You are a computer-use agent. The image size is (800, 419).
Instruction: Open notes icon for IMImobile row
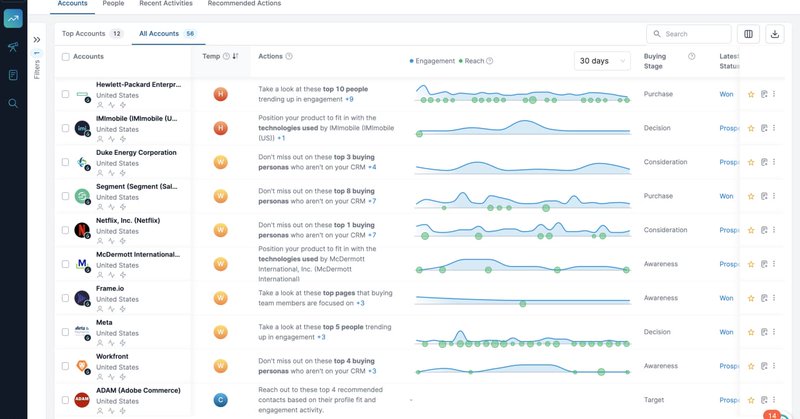tap(764, 128)
